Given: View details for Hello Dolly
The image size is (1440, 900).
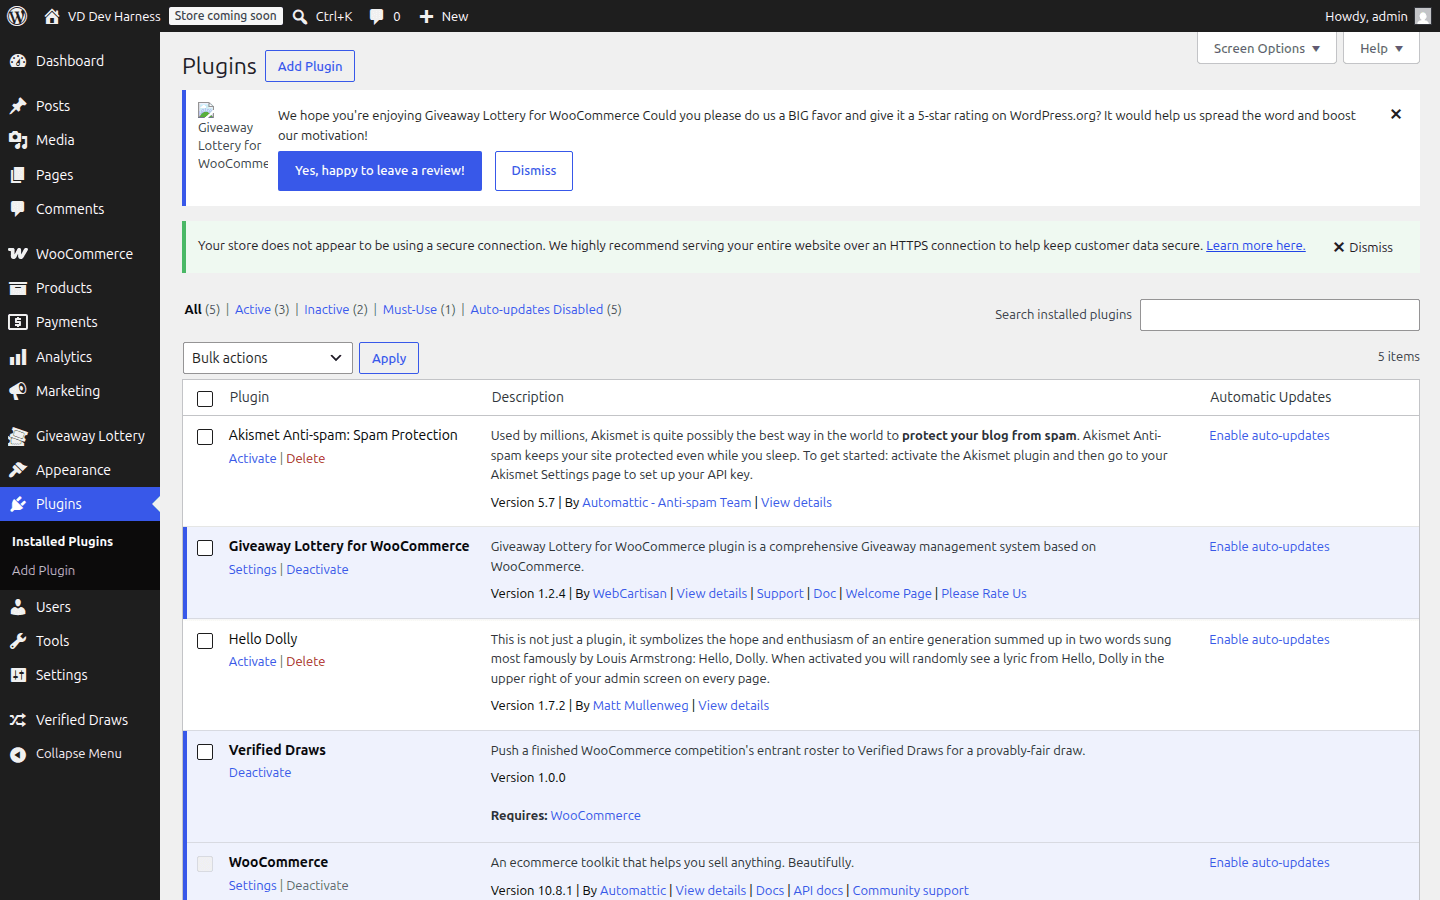Looking at the screenshot, I should tap(734, 705).
